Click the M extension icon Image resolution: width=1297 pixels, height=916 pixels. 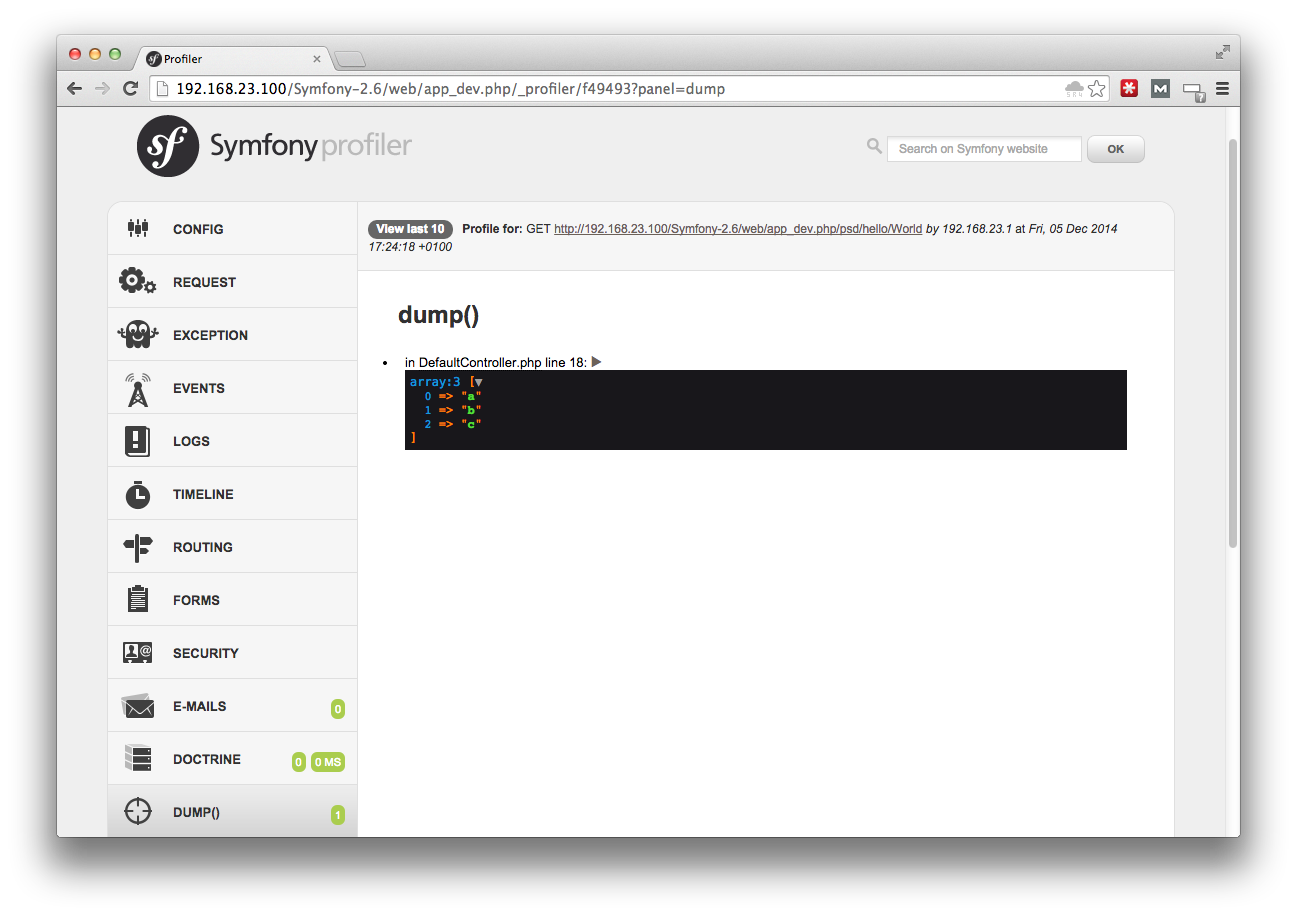1160,88
